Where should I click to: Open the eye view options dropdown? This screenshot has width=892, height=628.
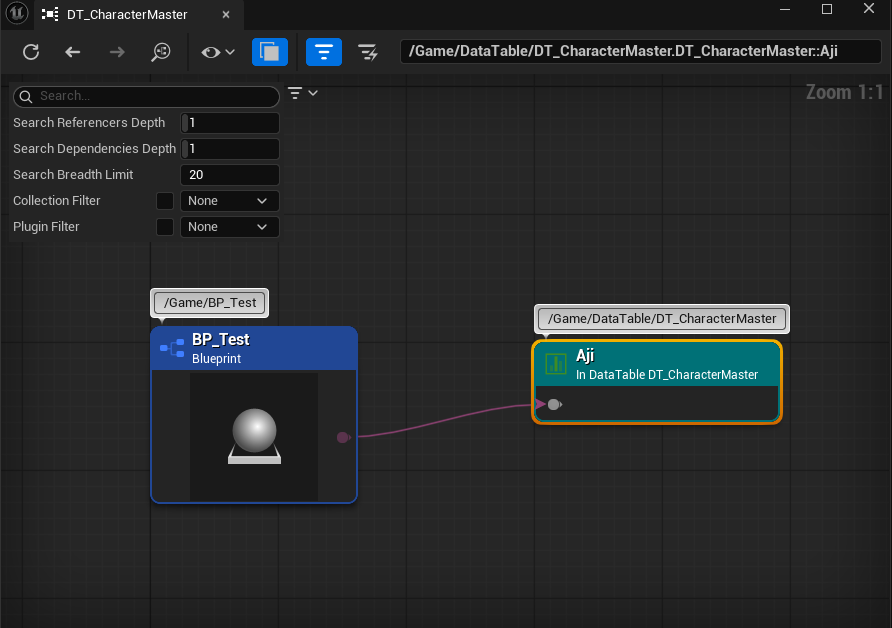(217, 52)
